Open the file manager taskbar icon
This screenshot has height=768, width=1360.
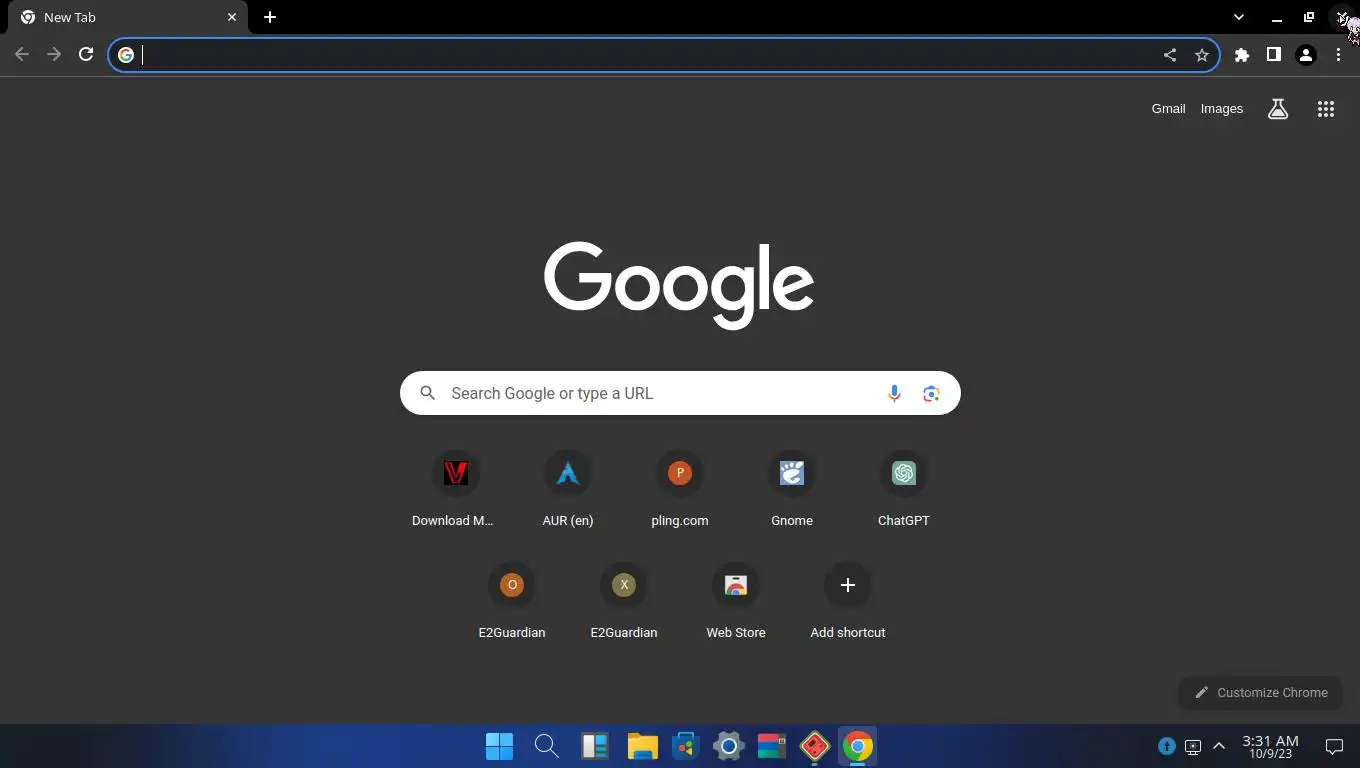coord(642,746)
